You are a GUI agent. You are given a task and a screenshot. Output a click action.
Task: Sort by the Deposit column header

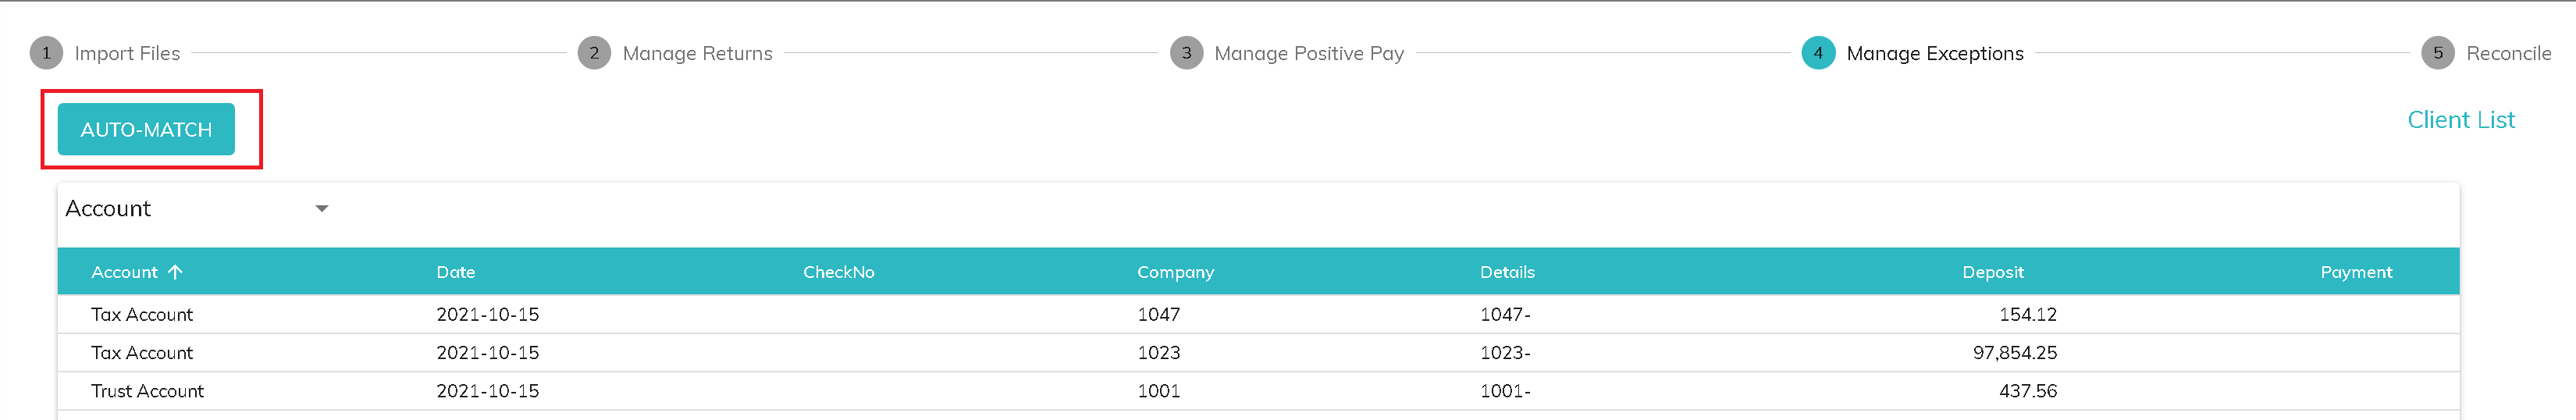click(x=1992, y=272)
